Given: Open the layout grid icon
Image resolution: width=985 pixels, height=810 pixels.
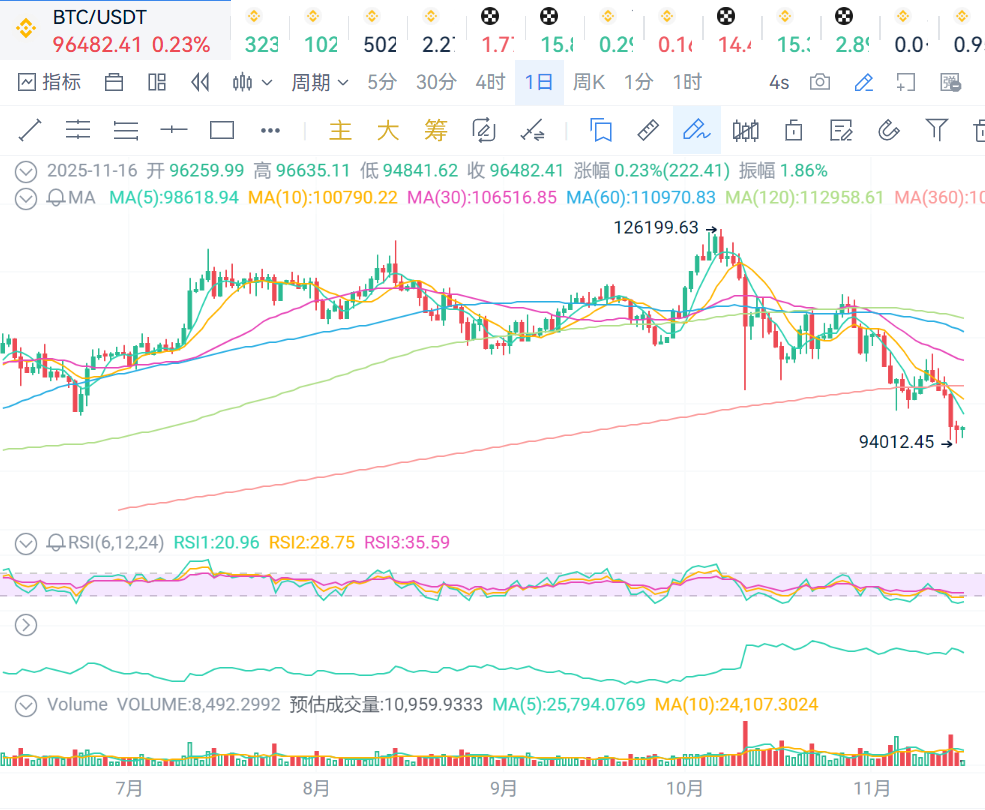Looking at the screenshot, I should (x=157, y=82).
